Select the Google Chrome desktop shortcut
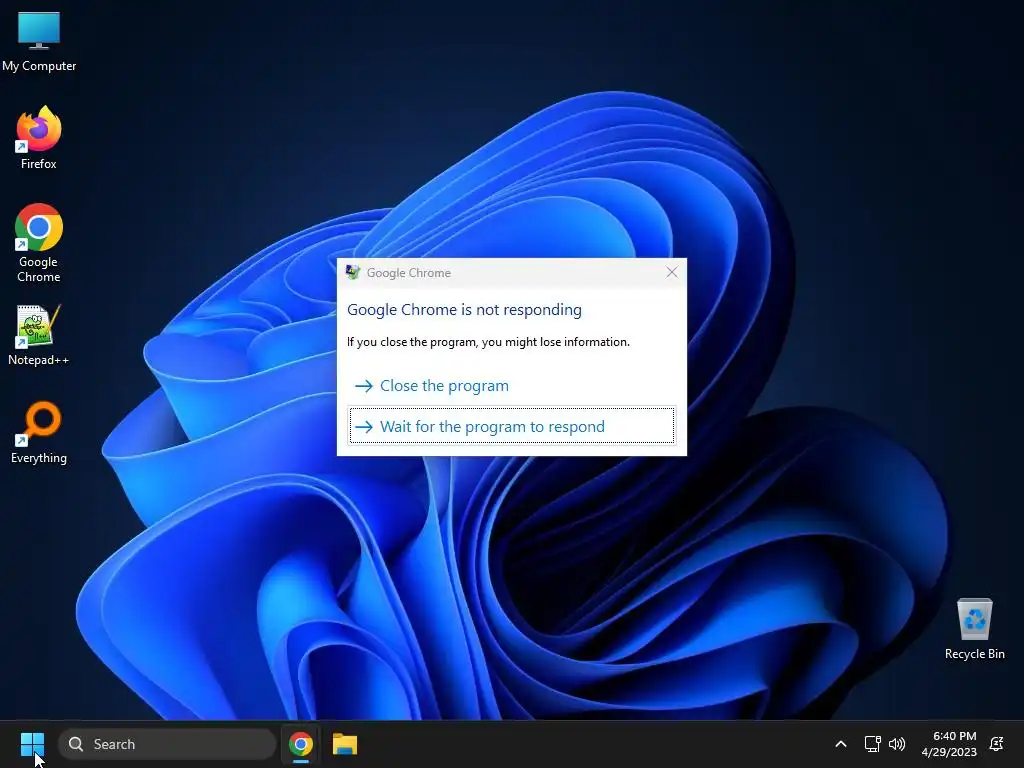 (x=39, y=242)
